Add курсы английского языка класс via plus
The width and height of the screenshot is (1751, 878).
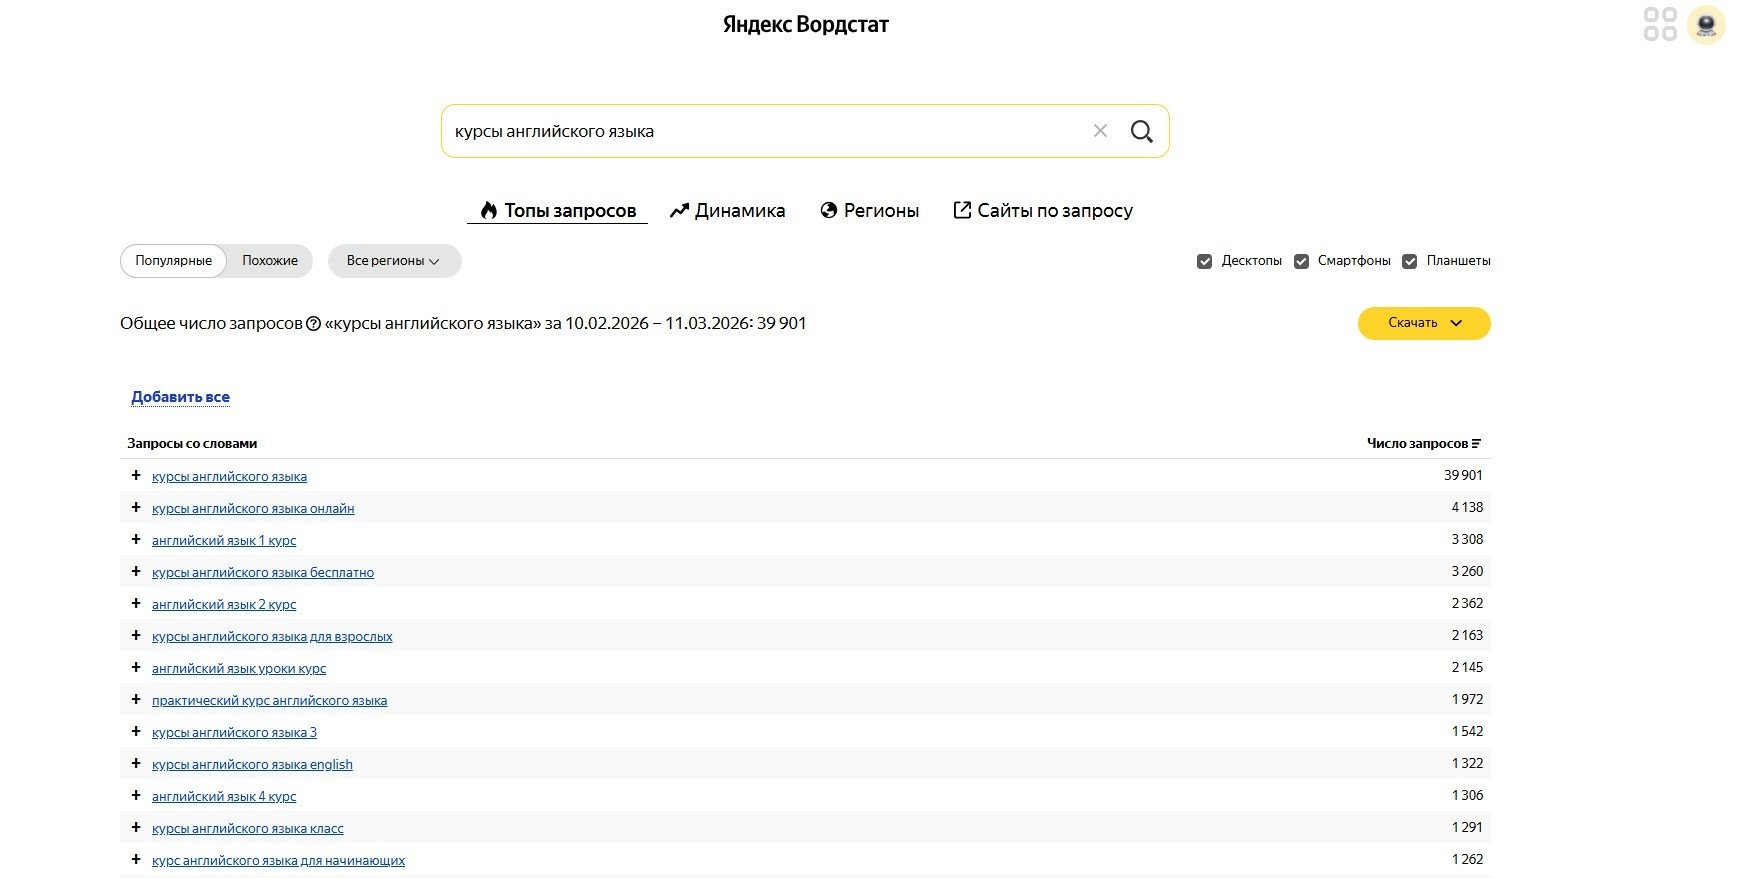pos(136,828)
